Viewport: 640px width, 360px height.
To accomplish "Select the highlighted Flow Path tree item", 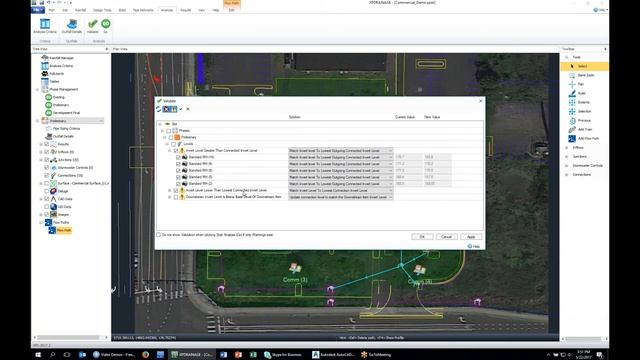I will pyautogui.click(x=60, y=230).
